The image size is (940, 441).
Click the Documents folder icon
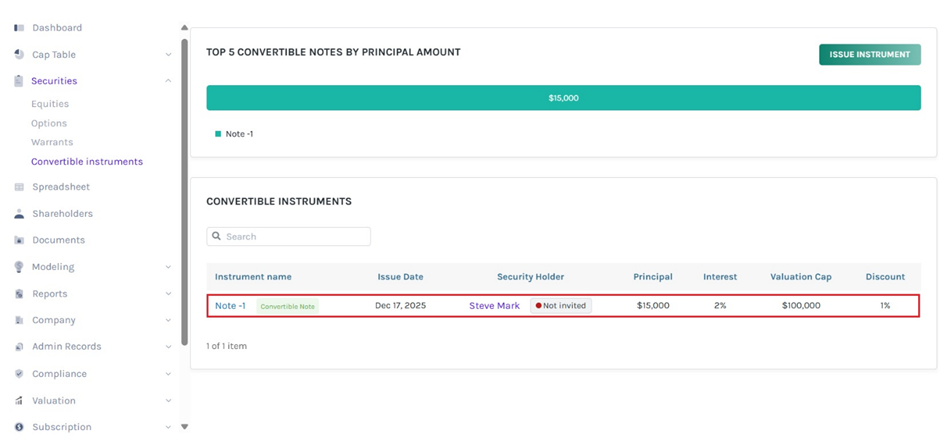19,240
